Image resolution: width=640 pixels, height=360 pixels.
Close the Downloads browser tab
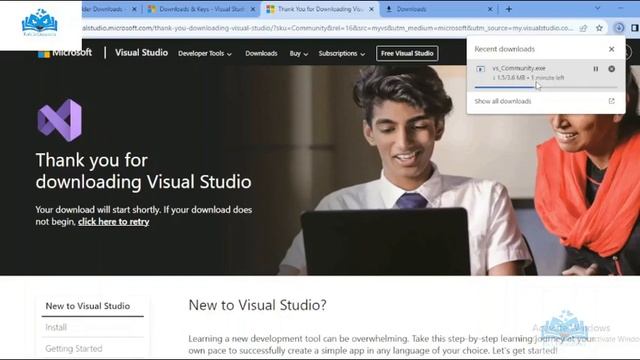click(x=490, y=9)
